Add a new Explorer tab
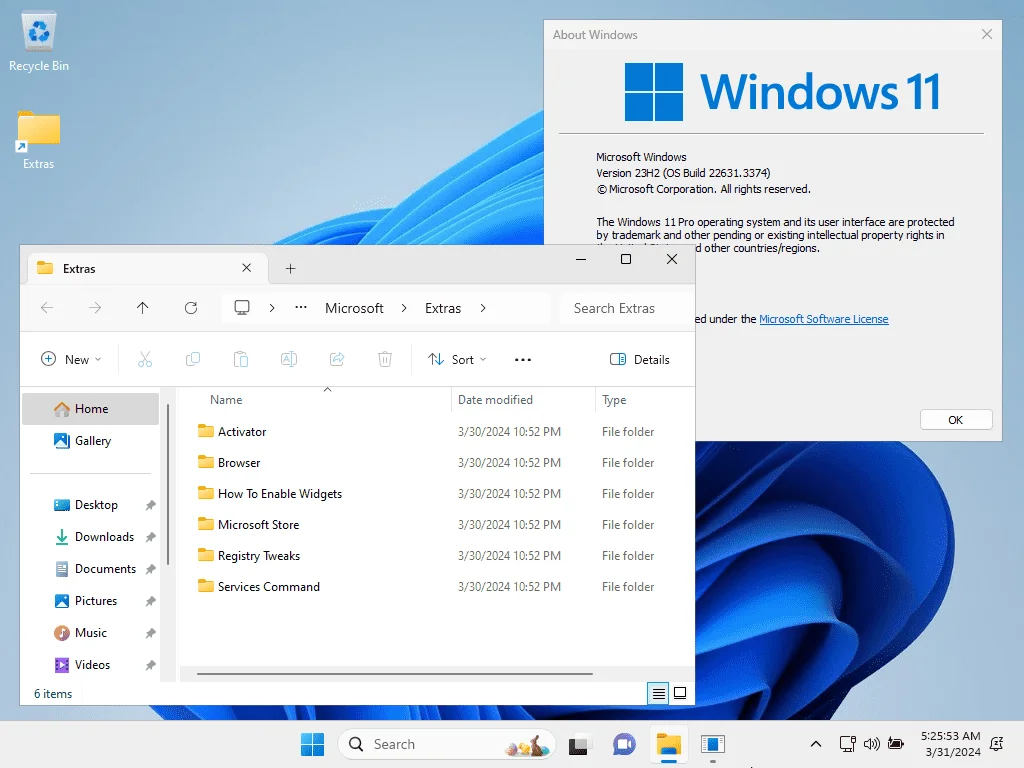The width and height of the screenshot is (1024, 768). pyautogui.click(x=291, y=268)
